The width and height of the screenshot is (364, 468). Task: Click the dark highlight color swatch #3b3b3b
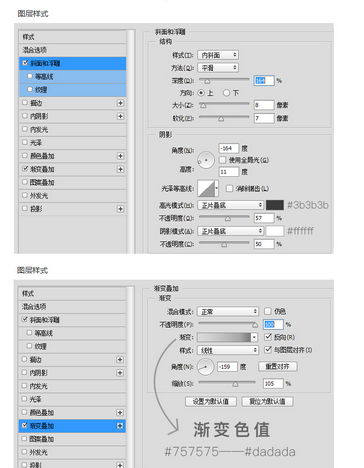coord(275,205)
